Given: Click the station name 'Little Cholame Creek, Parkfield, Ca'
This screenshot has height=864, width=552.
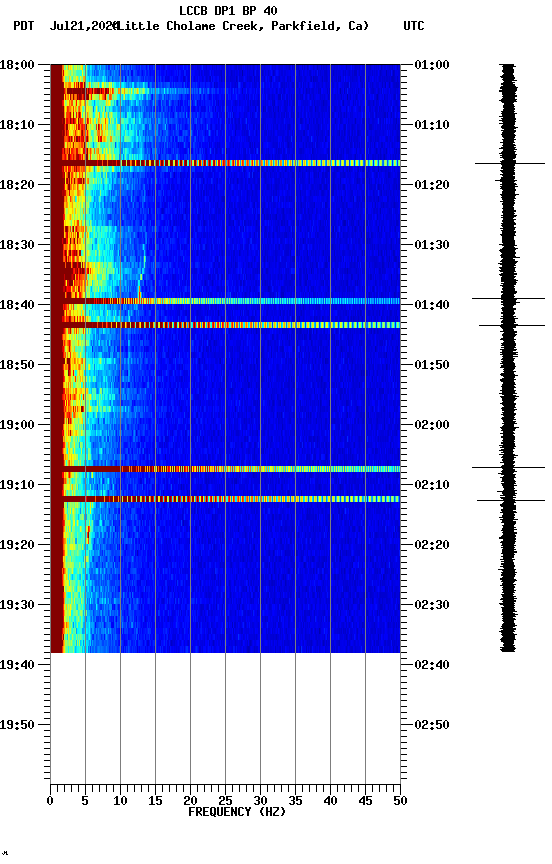Looking at the screenshot, I should (x=241, y=26).
